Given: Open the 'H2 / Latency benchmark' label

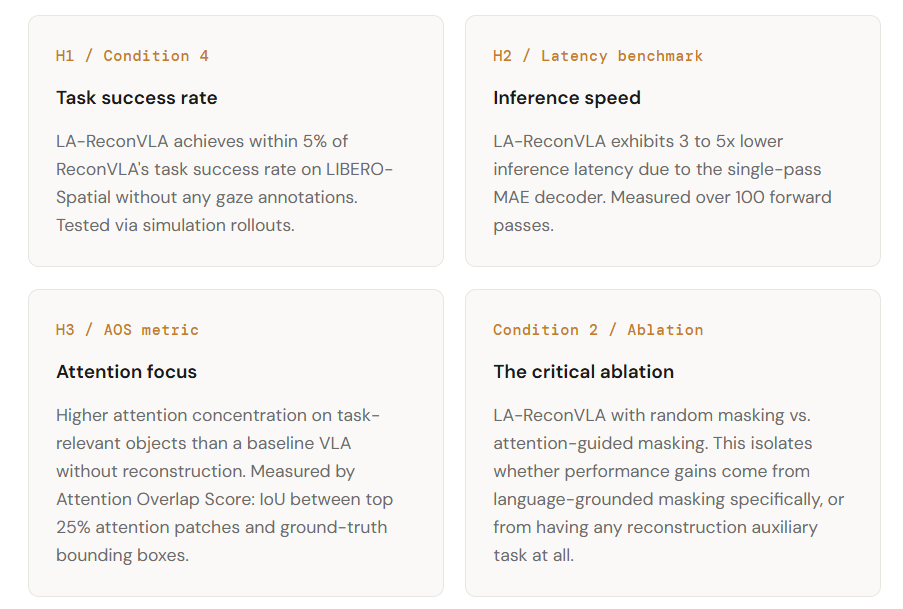Looking at the screenshot, I should tap(598, 56).
